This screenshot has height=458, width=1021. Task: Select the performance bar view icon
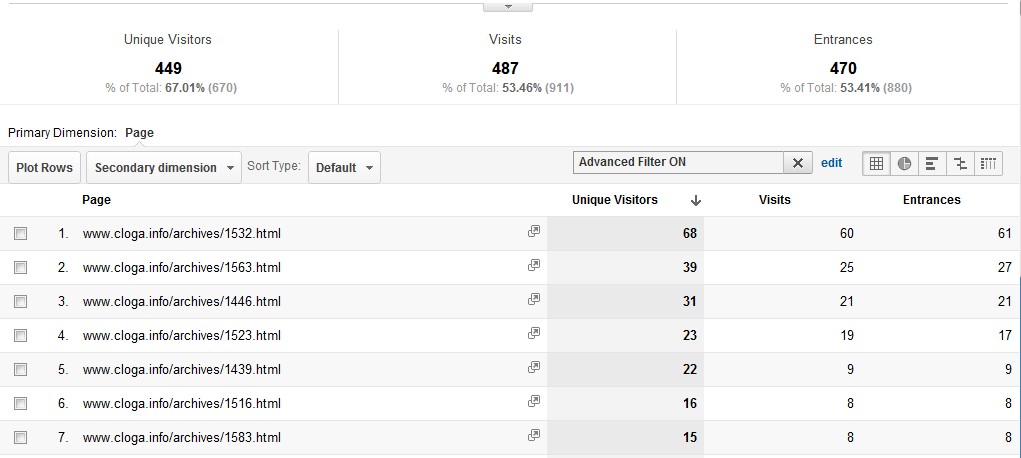tap(932, 164)
